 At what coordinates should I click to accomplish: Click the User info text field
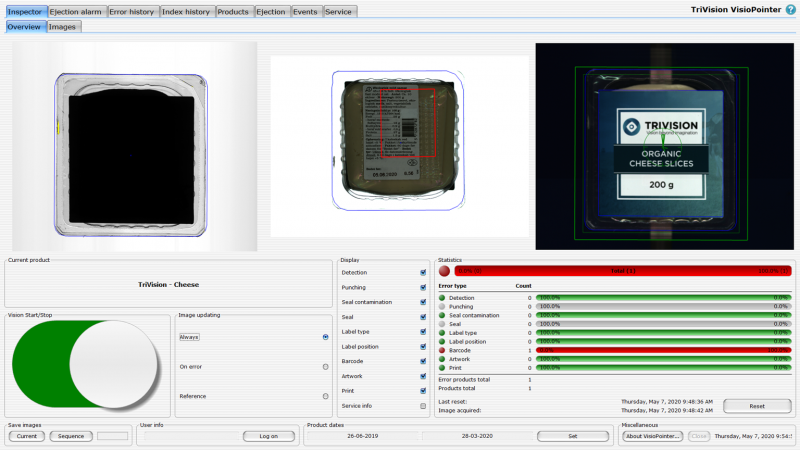click(191, 436)
